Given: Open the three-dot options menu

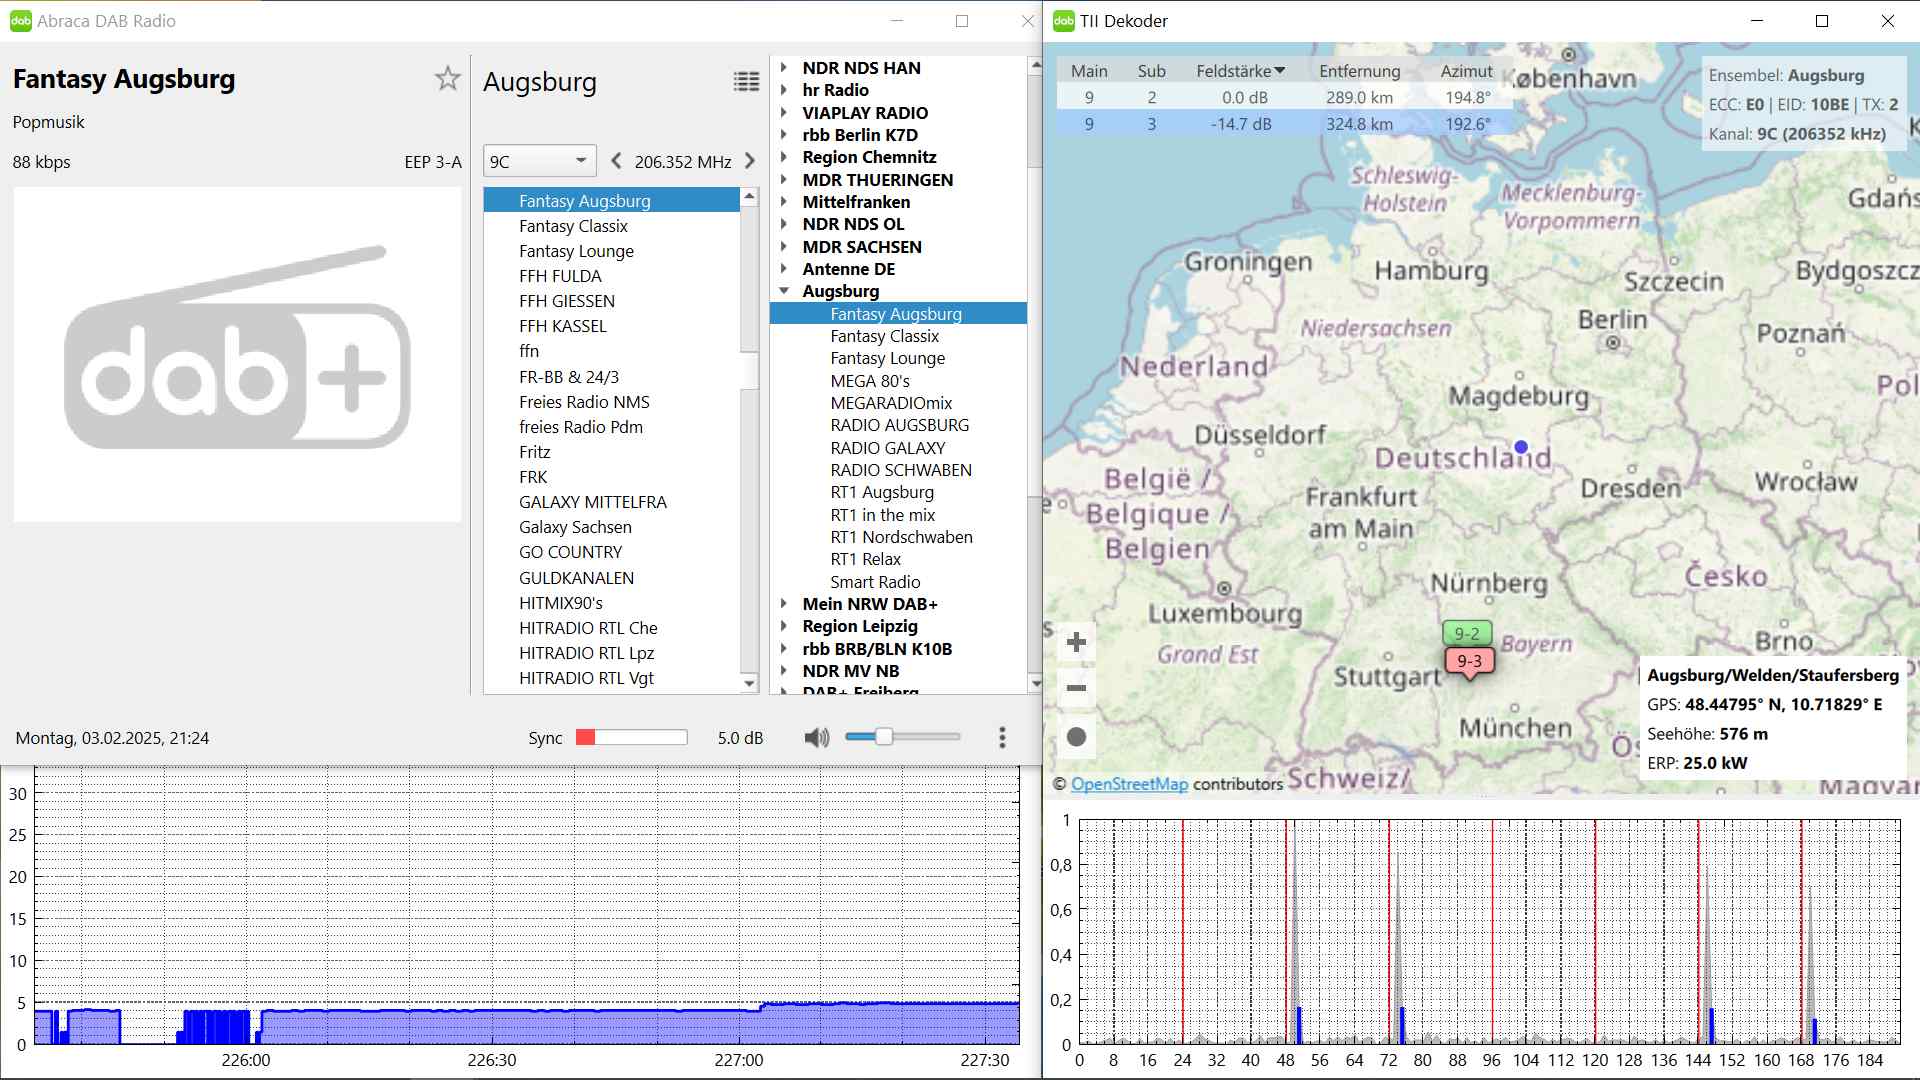Looking at the screenshot, I should tap(1002, 738).
